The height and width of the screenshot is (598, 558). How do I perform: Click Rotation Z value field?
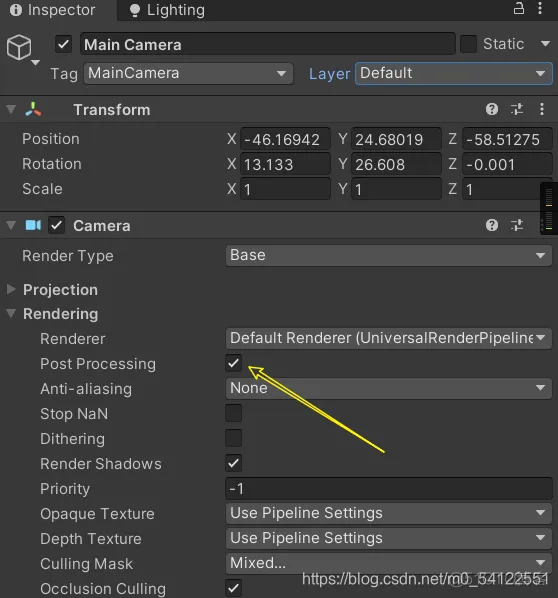pyautogui.click(x=507, y=164)
